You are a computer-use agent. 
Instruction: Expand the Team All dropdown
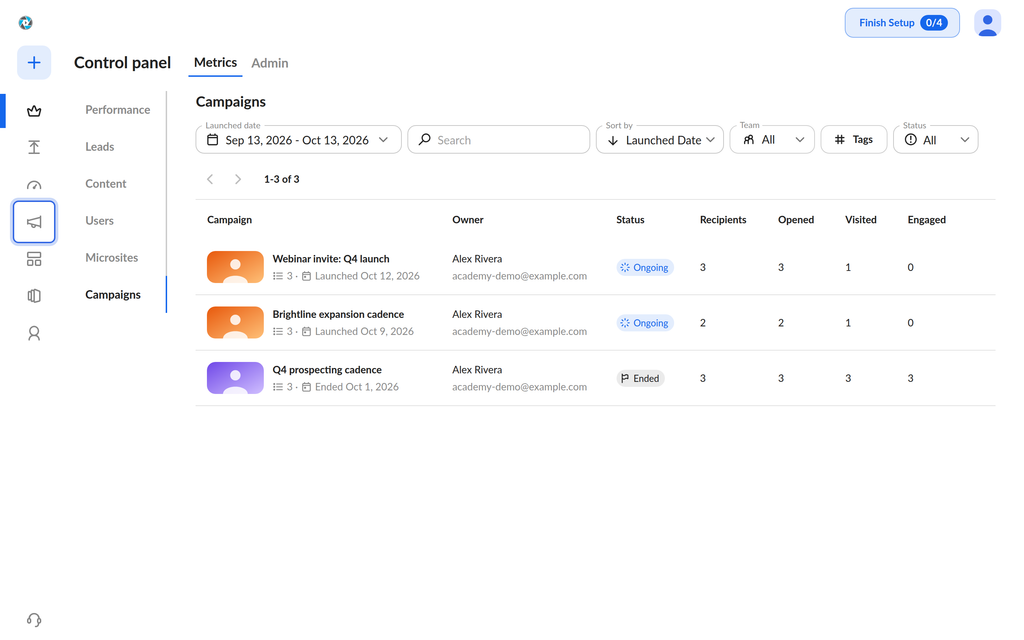[x=772, y=140]
